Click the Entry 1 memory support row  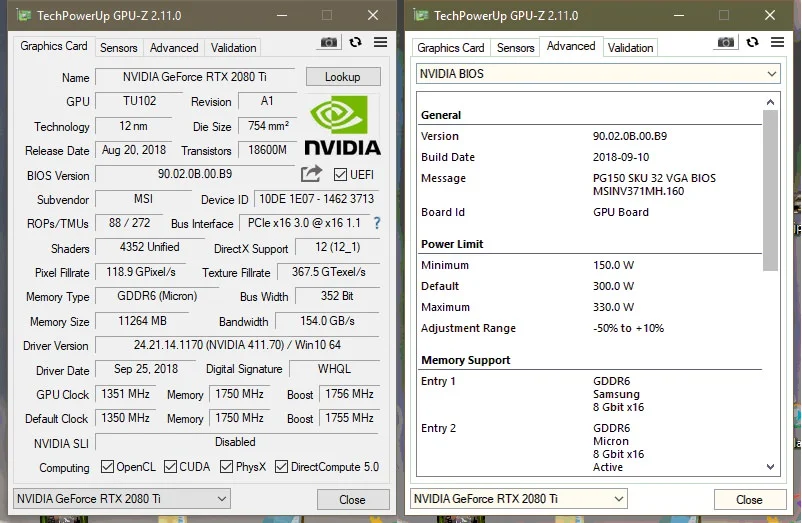click(x=589, y=394)
